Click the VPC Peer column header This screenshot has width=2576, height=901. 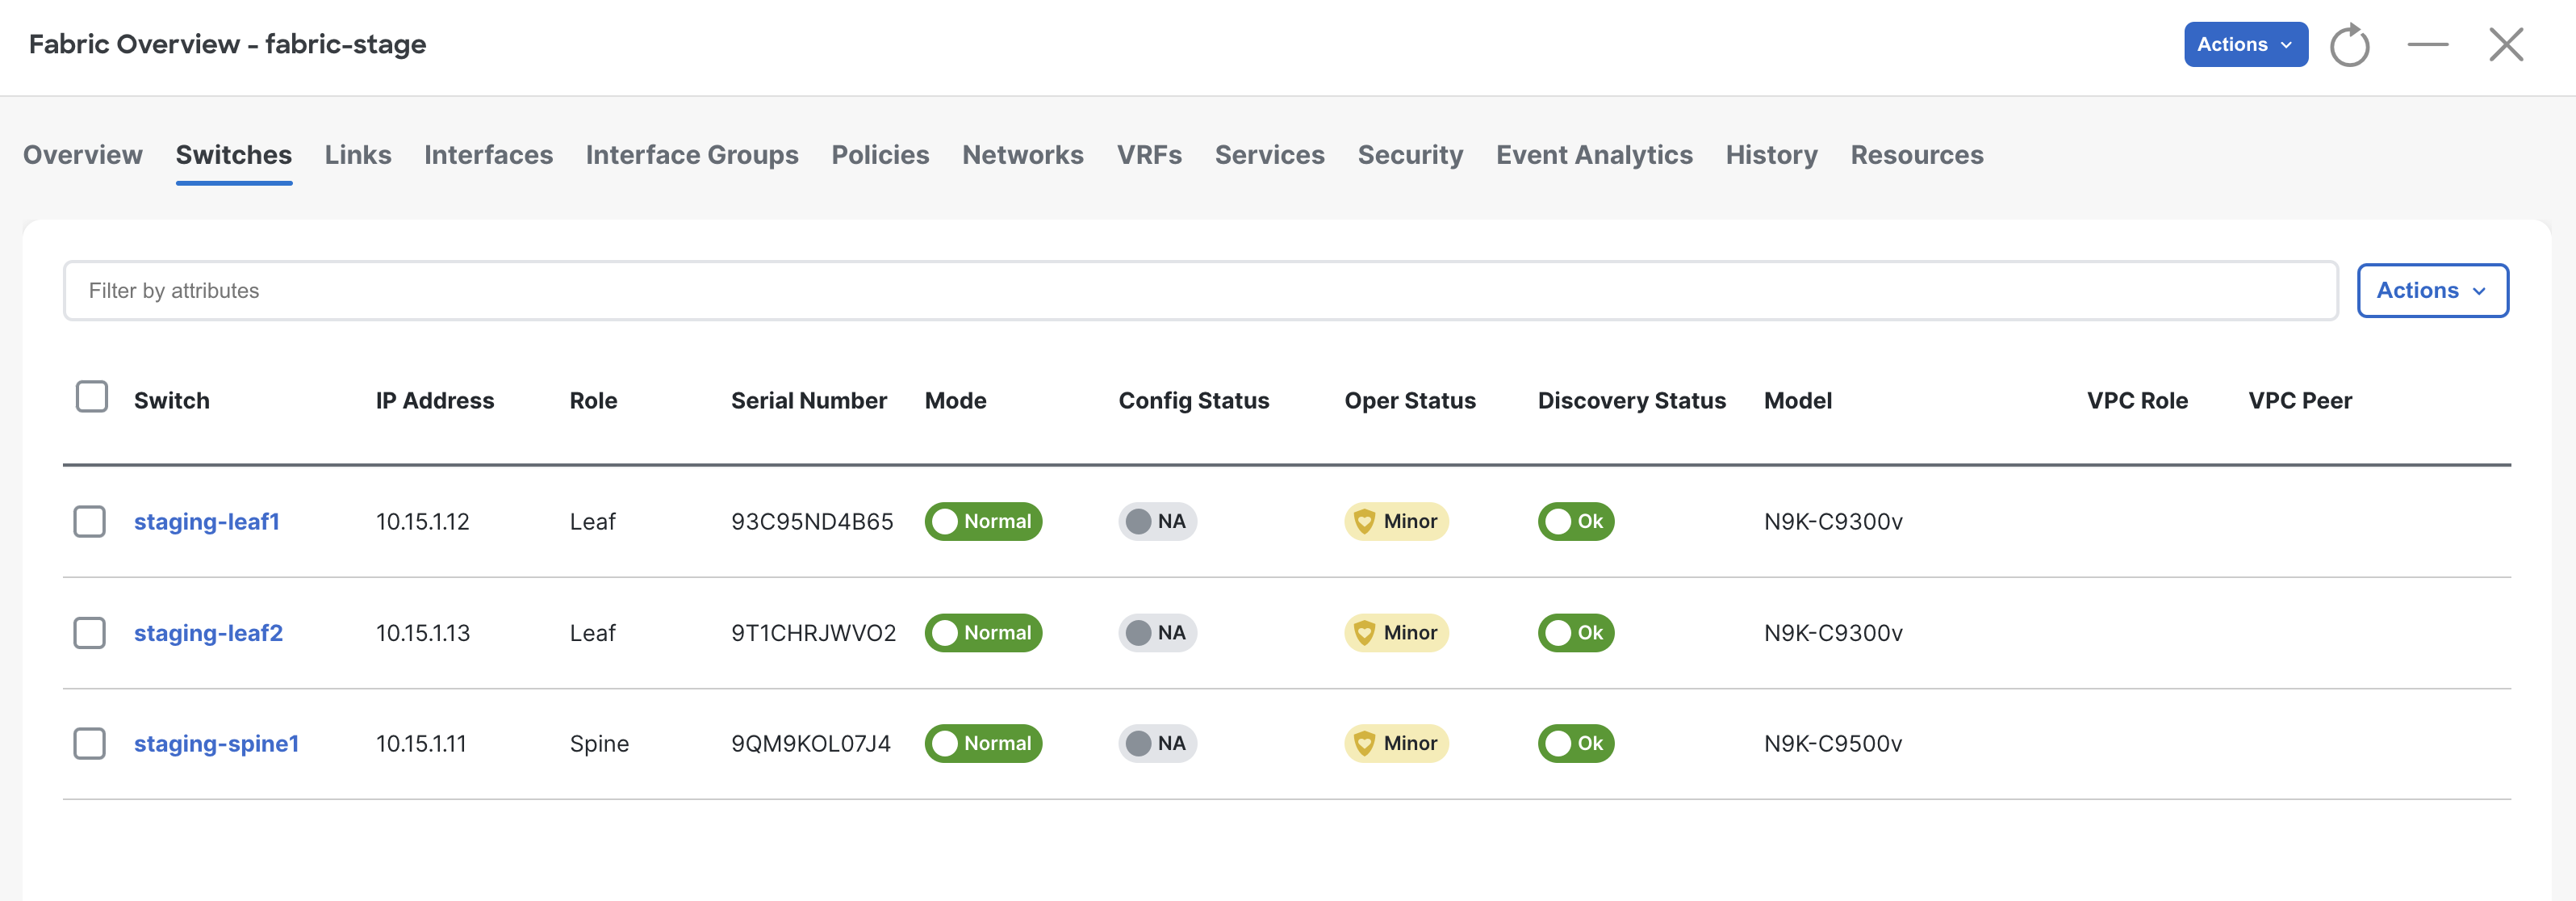[2300, 401]
